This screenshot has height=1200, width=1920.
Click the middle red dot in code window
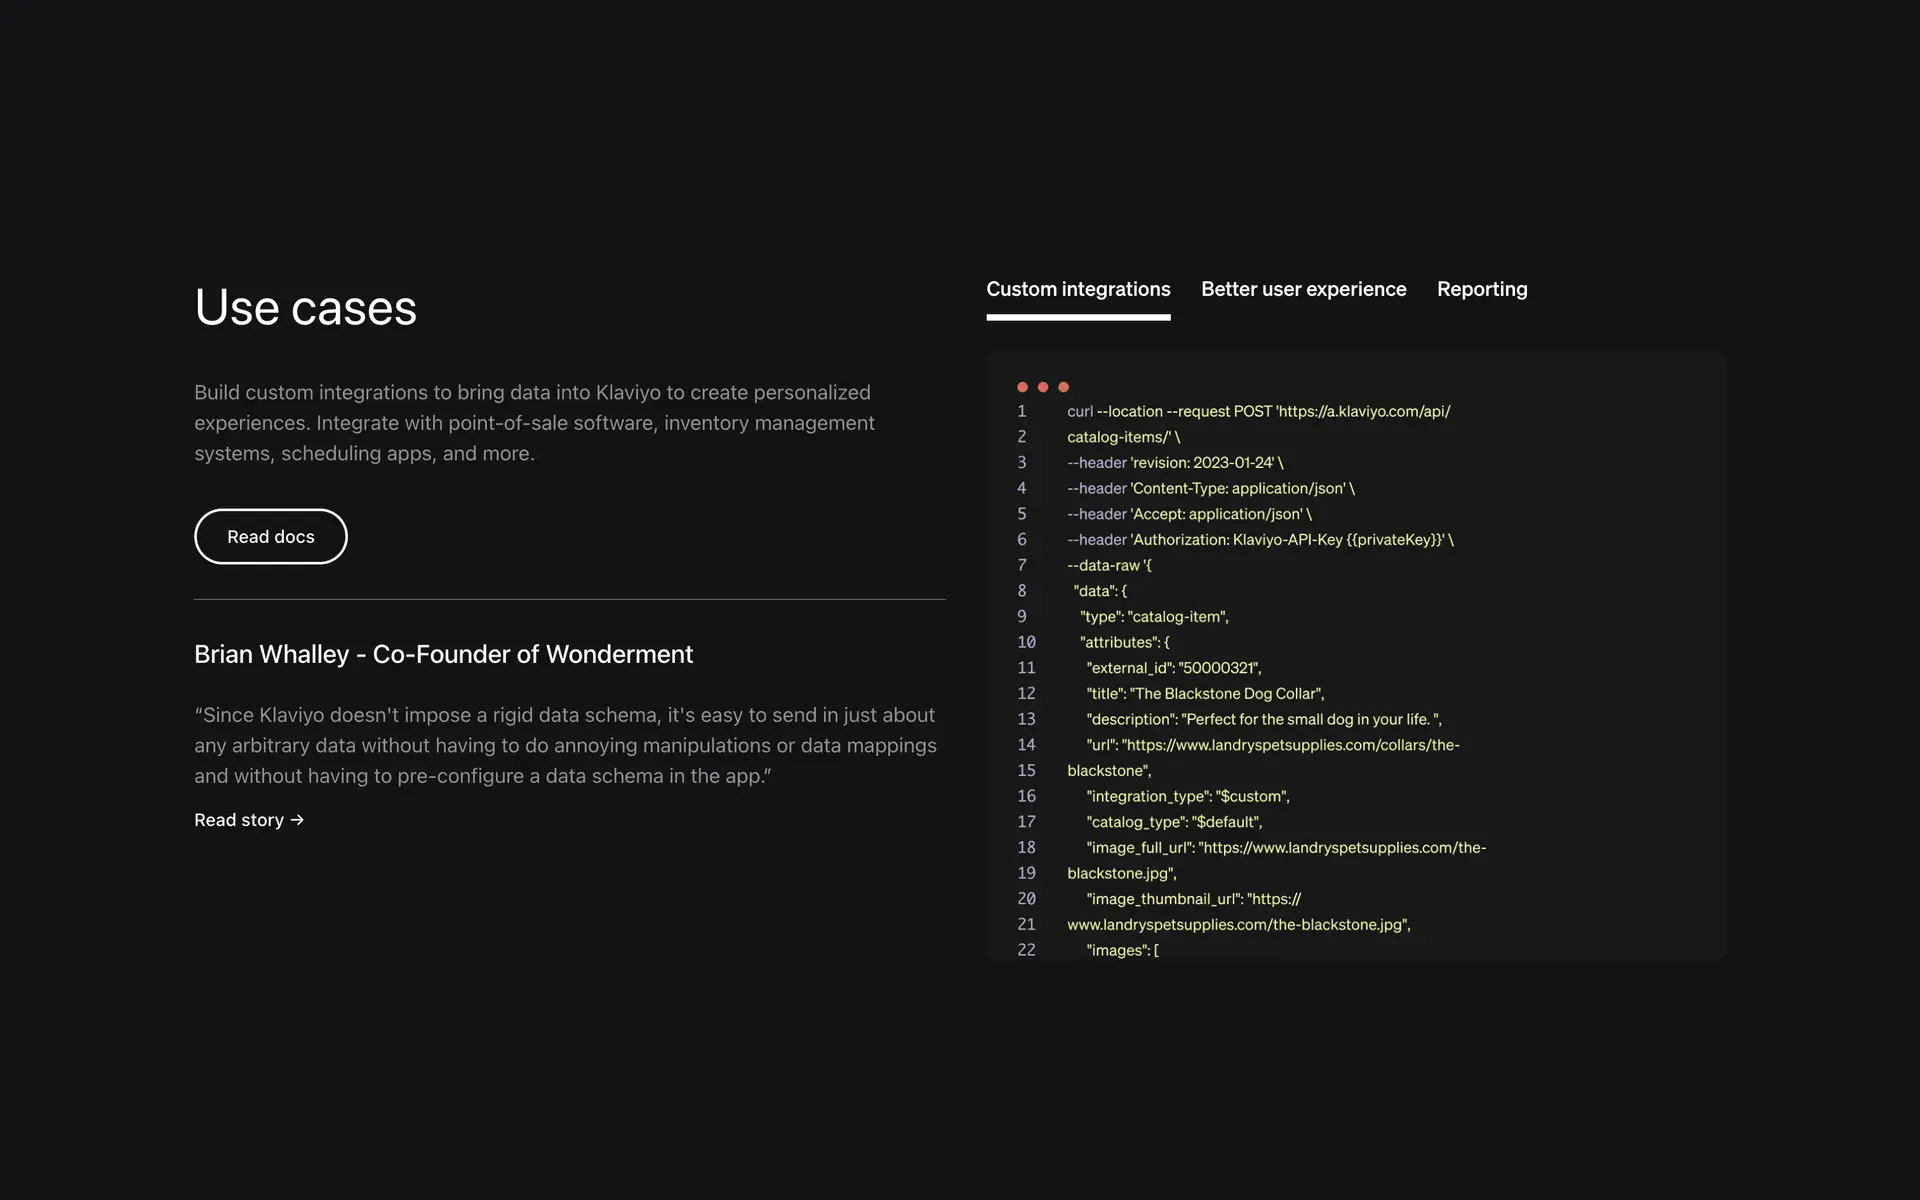point(1043,387)
